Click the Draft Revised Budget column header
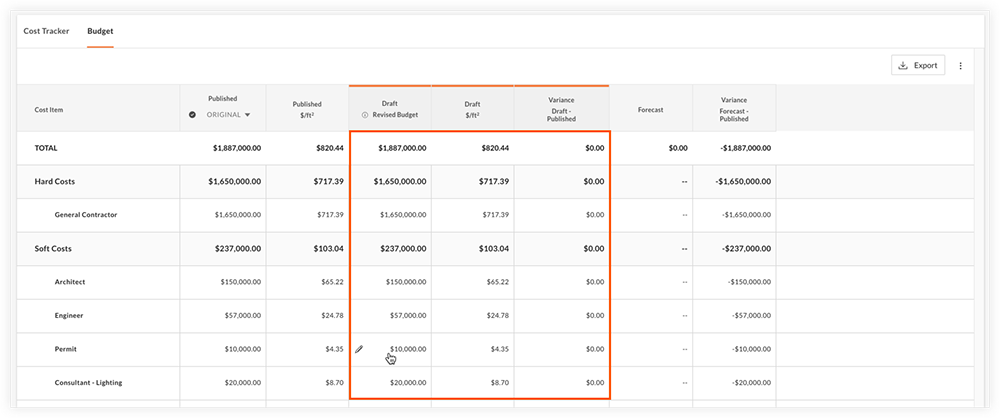Screen dimensions: 1000x418 [390, 109]
